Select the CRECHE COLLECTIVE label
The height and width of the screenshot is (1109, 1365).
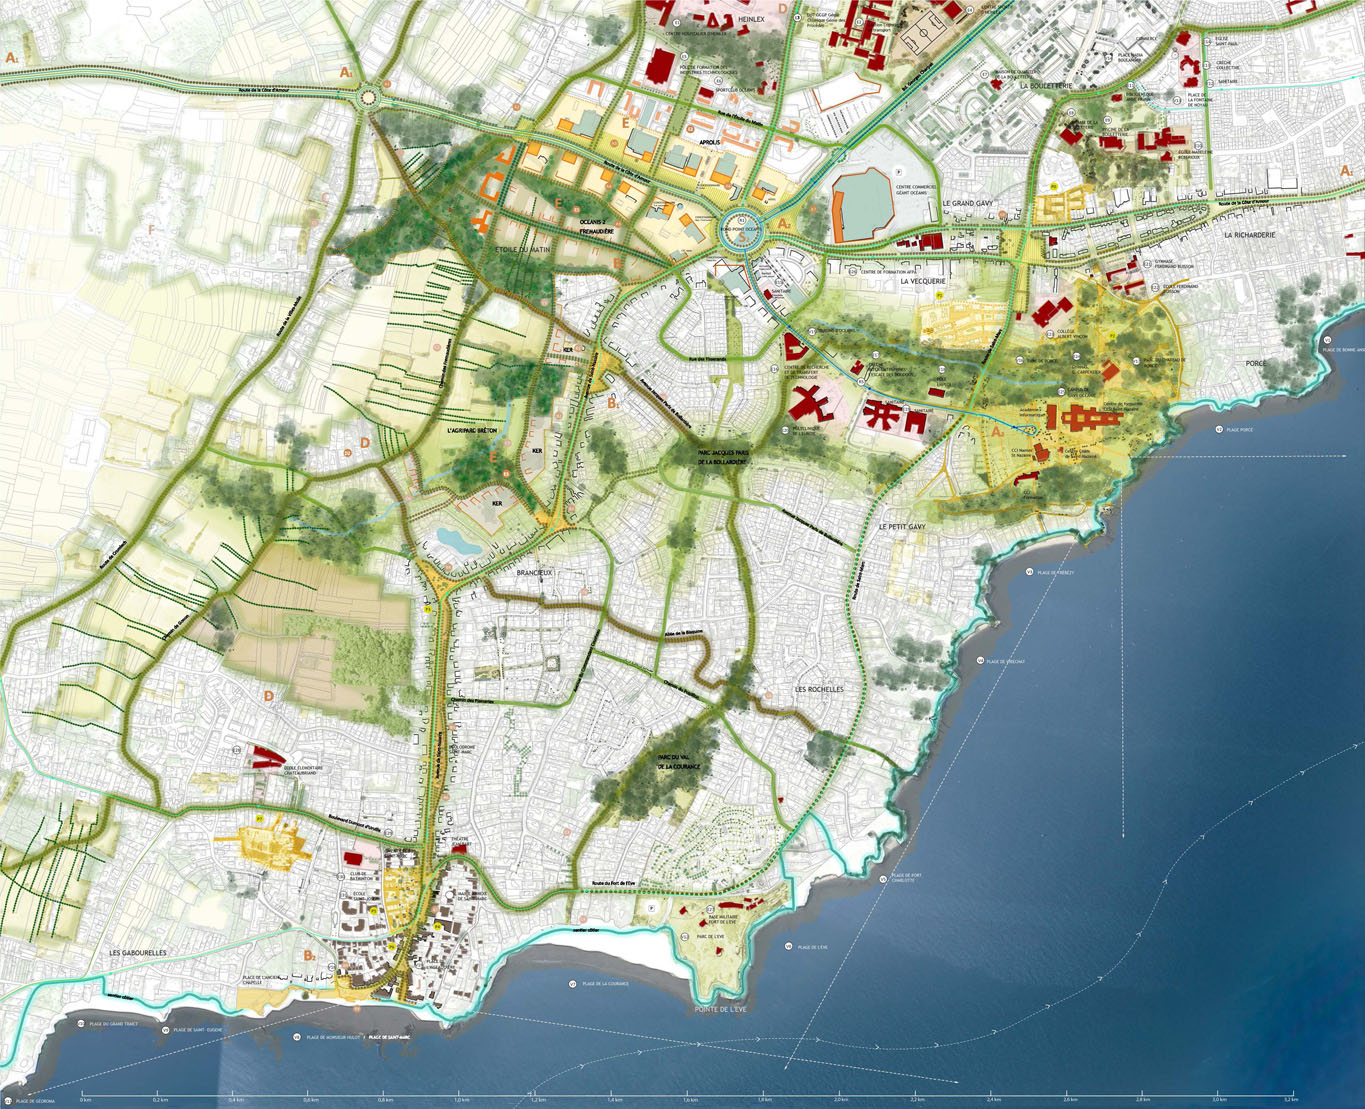[1229, 65]
